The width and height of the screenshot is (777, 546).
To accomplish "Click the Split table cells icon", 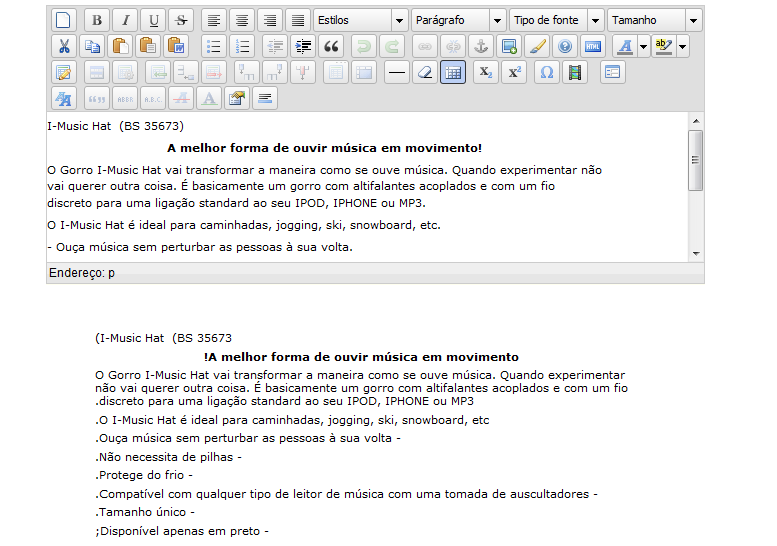I will point(336,72).
